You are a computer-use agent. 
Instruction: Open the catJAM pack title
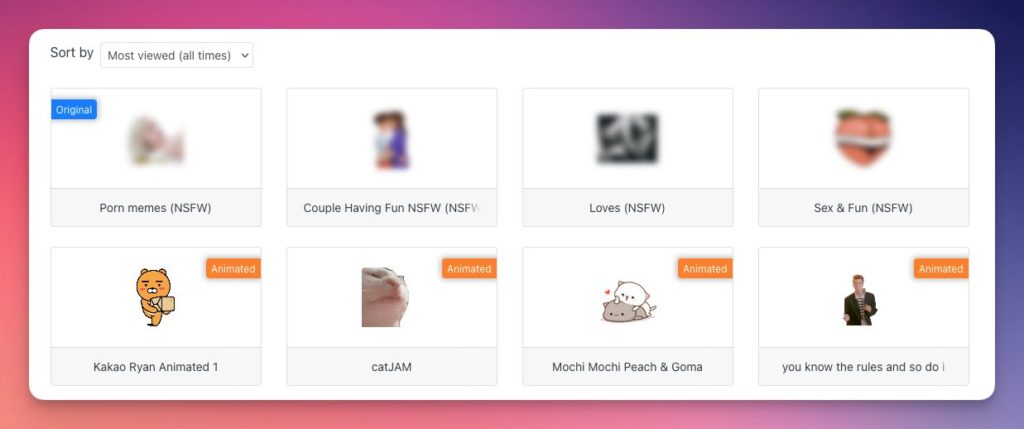click(391, 367)
